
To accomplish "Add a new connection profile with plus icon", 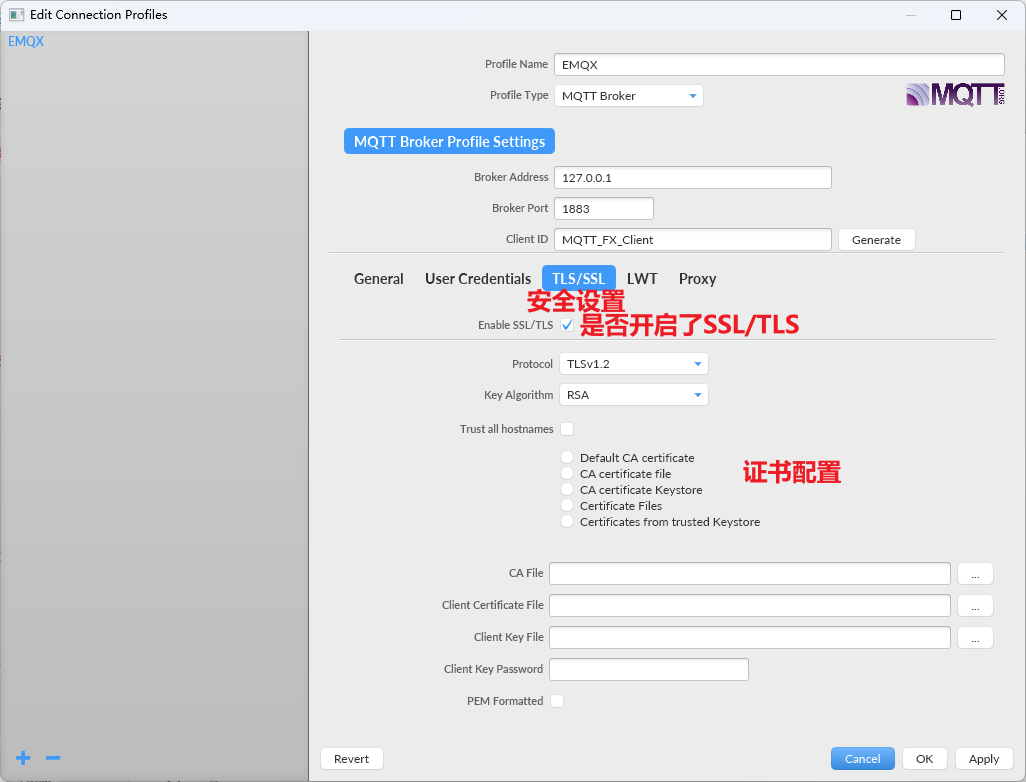I will (23, 758).
